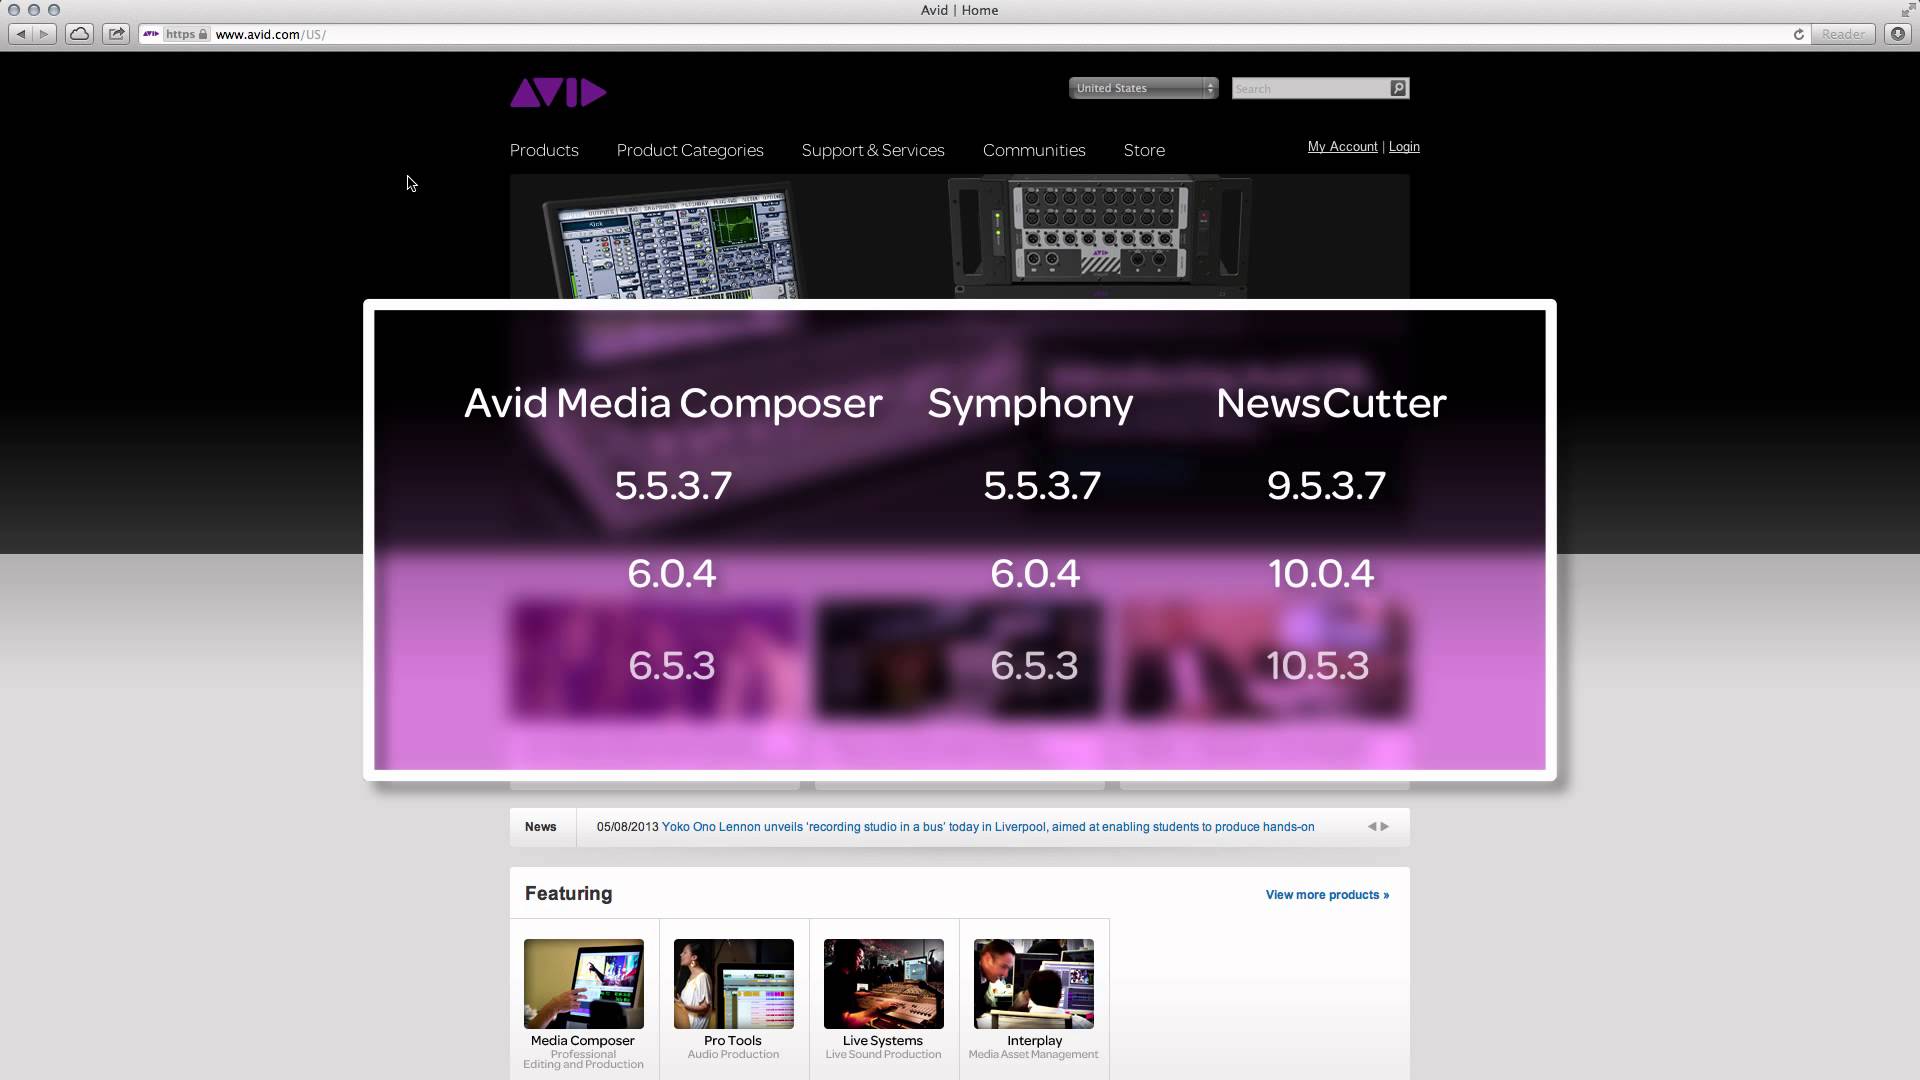Click the Login link
1920x1080 pixels.
1404,146
